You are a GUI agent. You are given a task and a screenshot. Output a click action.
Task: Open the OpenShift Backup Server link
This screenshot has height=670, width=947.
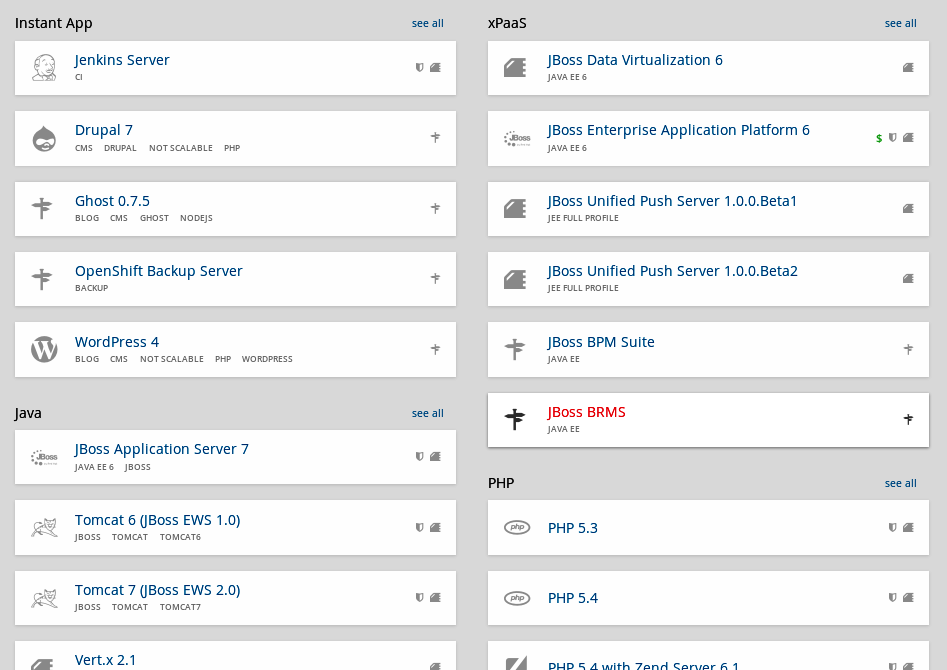(159, 271)
